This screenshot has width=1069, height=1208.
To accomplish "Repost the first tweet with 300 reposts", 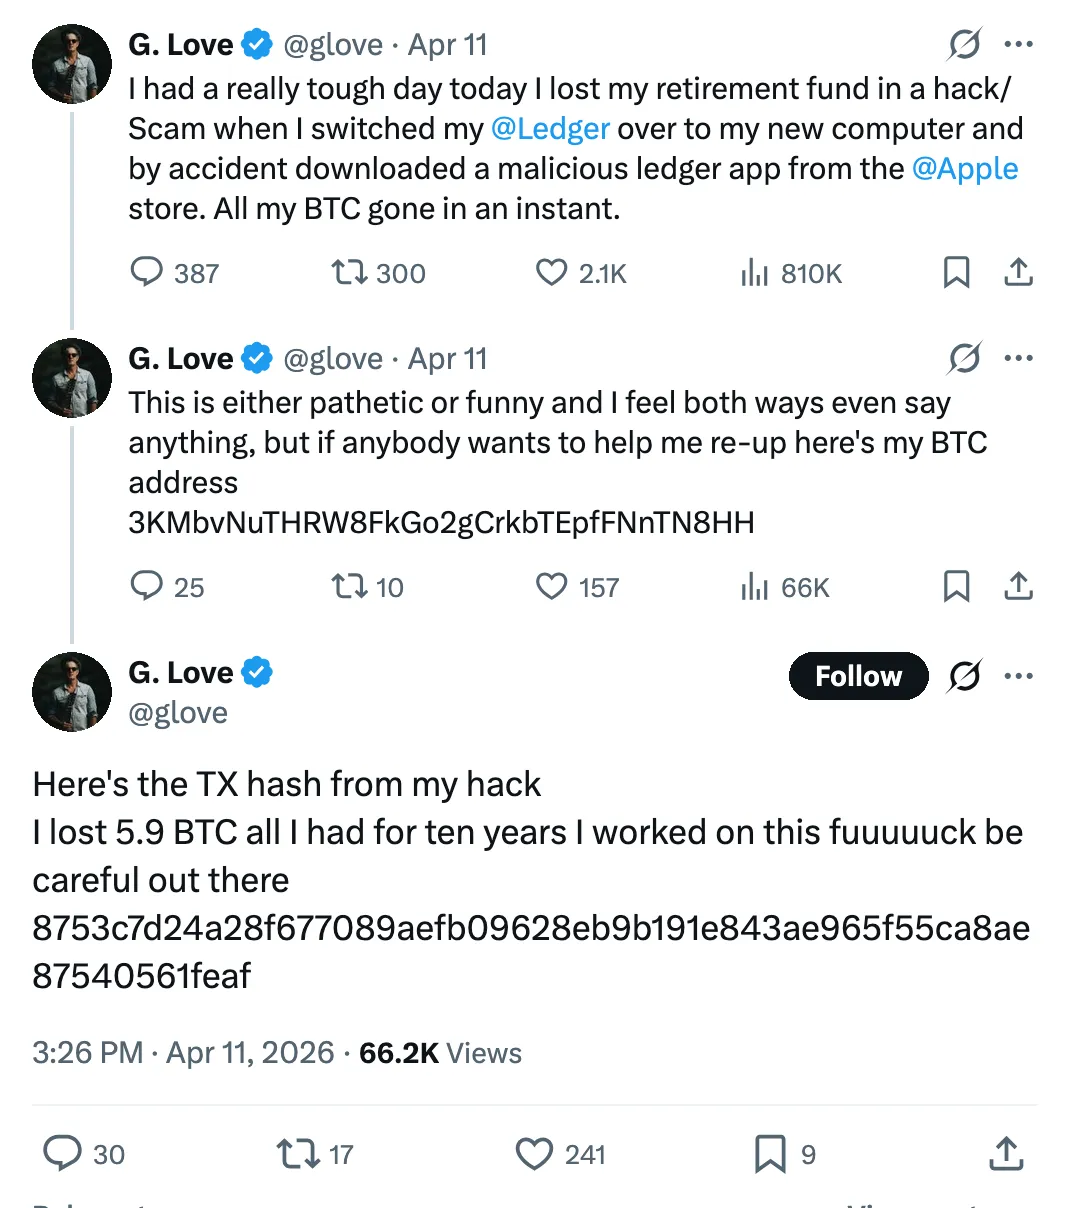I will click(349, 272).
